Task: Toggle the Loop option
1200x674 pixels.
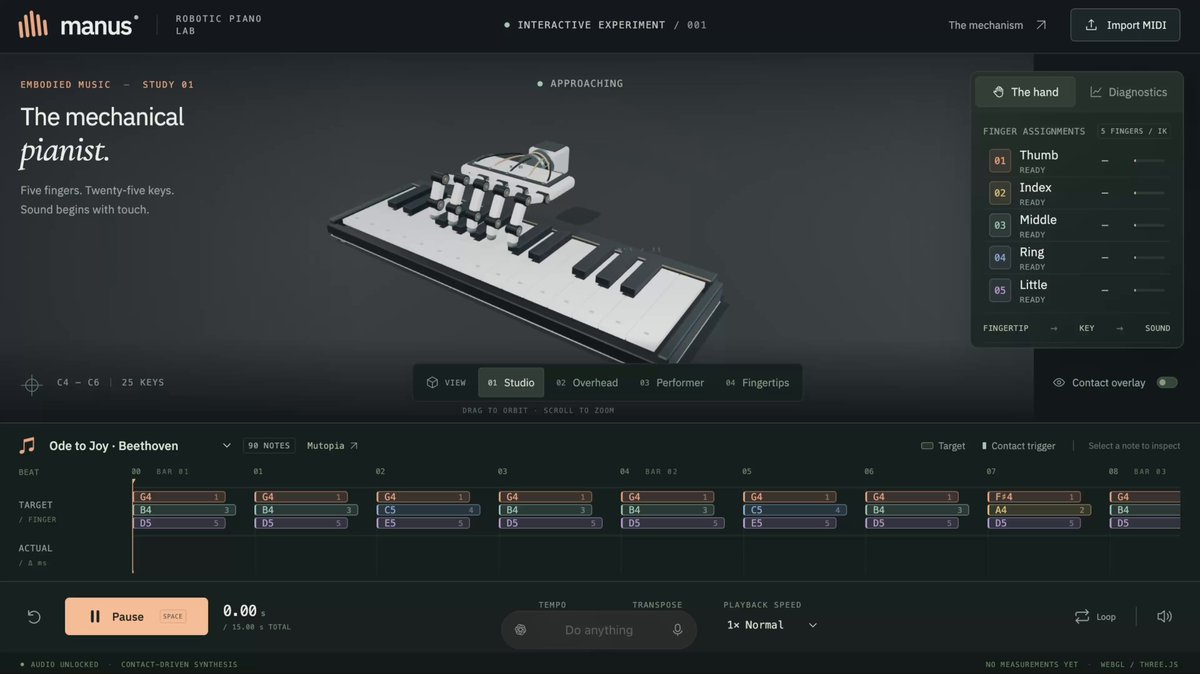Action: coord(1095,617)
